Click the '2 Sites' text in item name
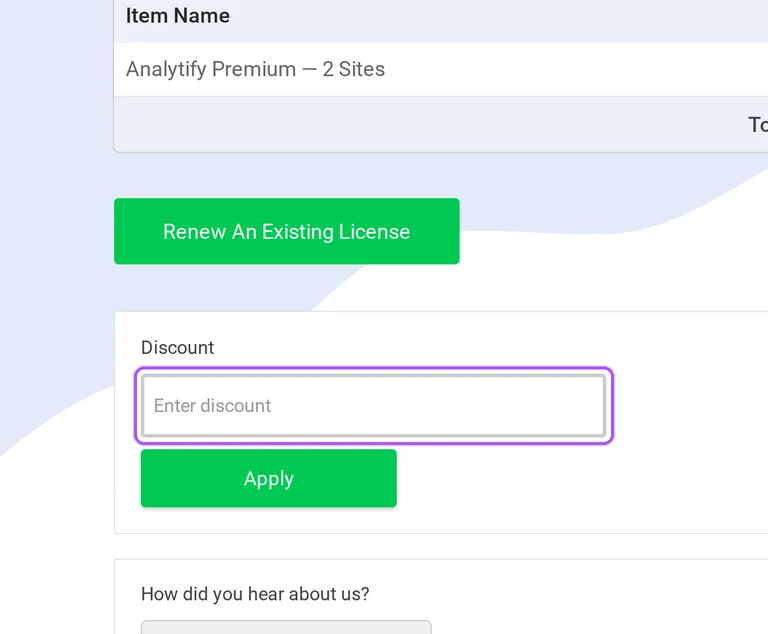768x634 pixels. 354,69
